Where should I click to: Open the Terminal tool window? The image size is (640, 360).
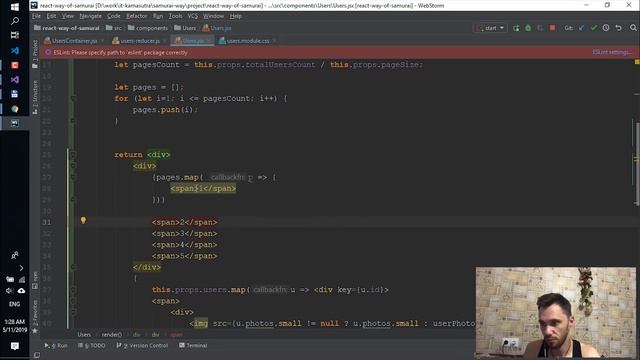click(x=193, y=345)
